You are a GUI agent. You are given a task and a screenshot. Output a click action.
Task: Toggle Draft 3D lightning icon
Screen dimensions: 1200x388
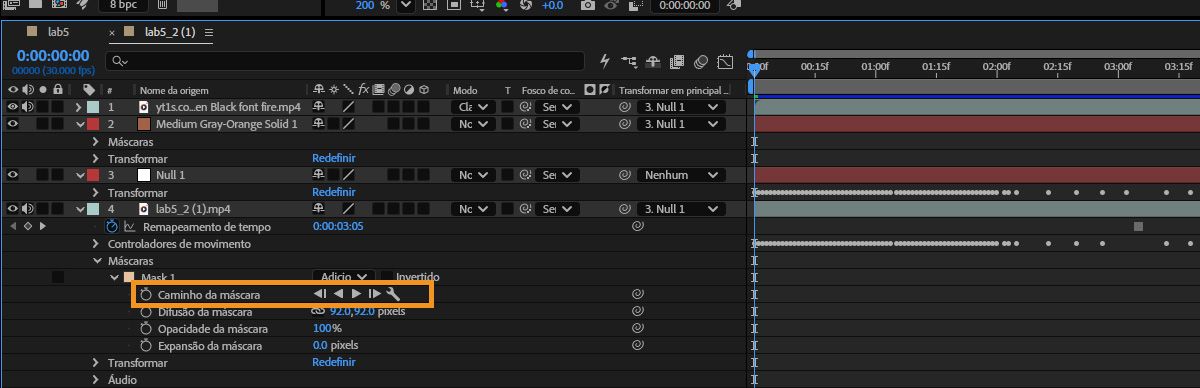coord(605,61)
